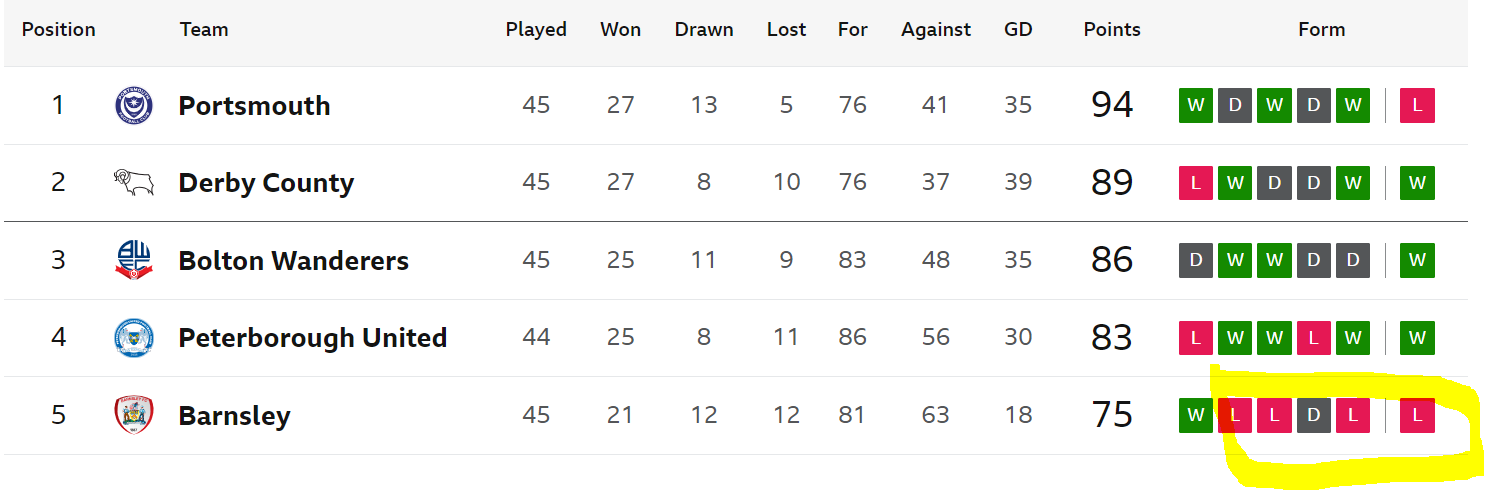This screenshot has width=1486, height=490.
Task: Click the Peterborough United crest icon
Action: coord(134,338)
